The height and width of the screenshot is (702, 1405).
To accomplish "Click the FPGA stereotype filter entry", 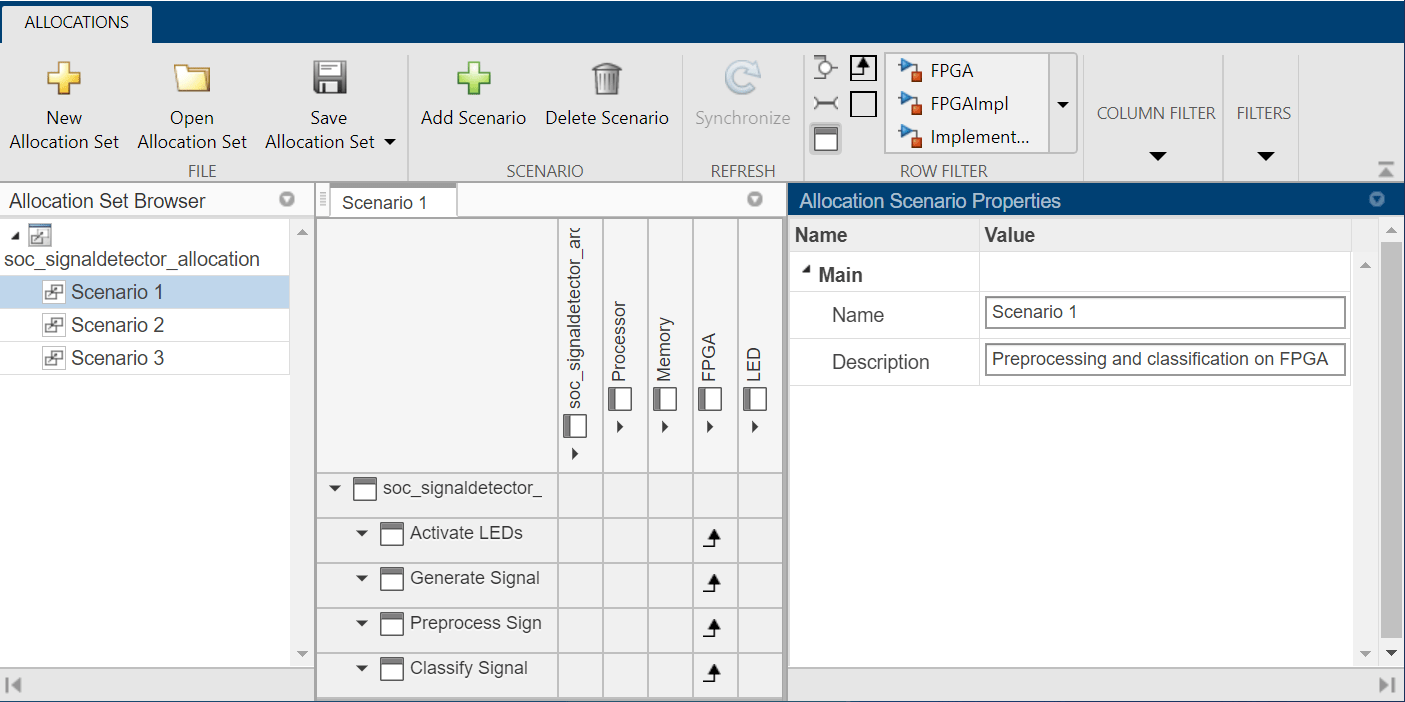I will [x=951, y=70].
